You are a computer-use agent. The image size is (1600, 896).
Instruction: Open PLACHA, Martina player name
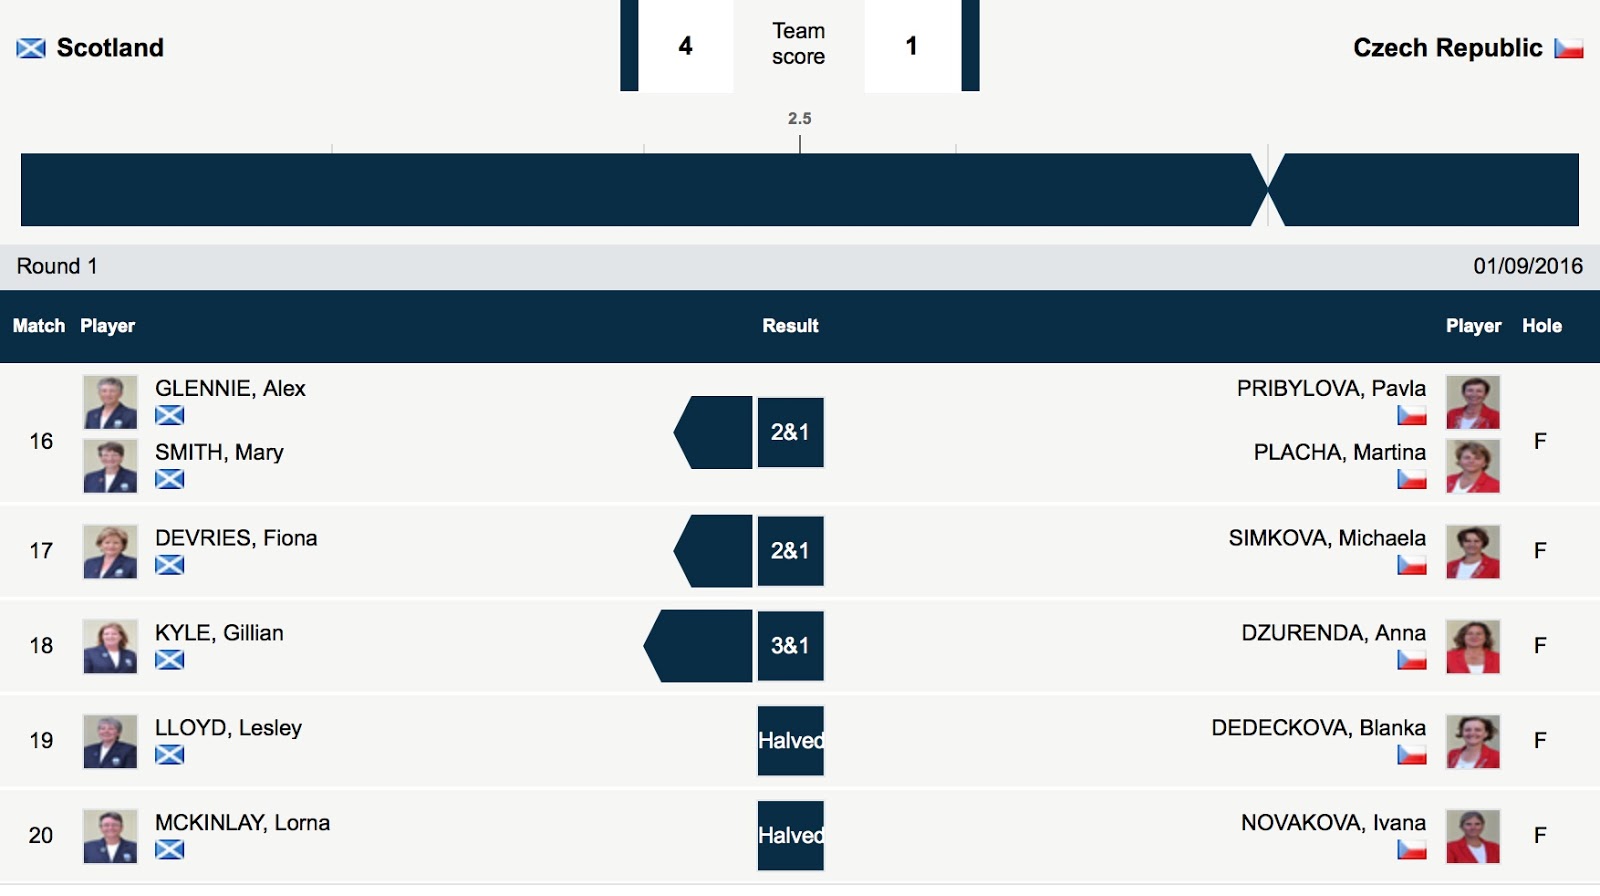point(1340,452)
